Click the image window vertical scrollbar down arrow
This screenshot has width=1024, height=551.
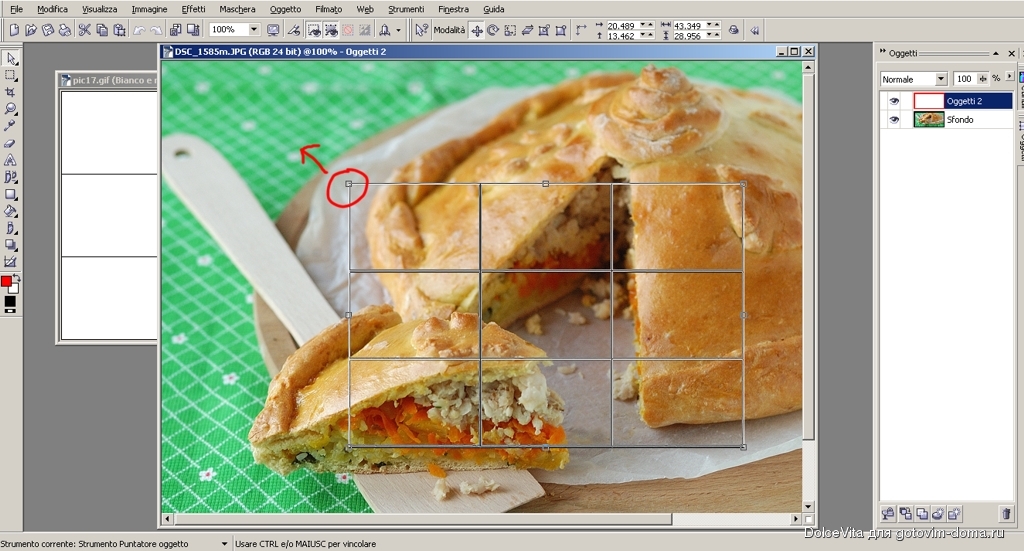click(808, 507)
